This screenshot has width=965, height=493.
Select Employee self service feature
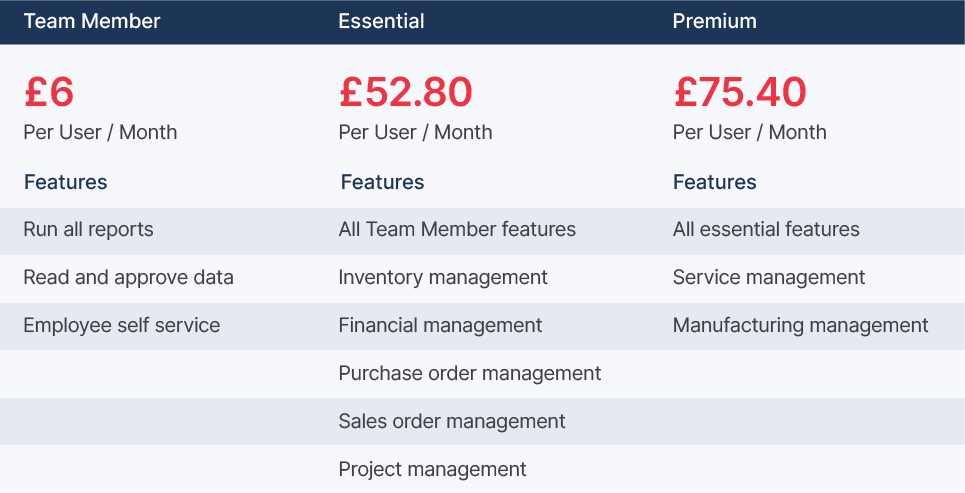pyautogui.click(x=122, y=326)
